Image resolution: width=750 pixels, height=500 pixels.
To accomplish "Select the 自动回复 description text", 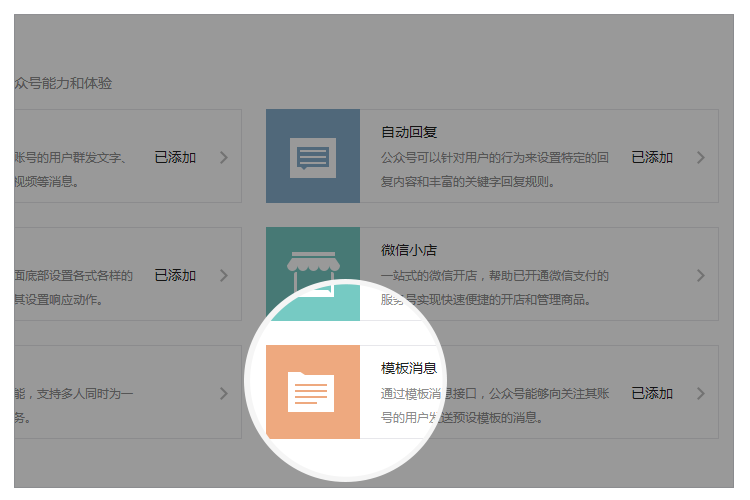I will [495, 169].
